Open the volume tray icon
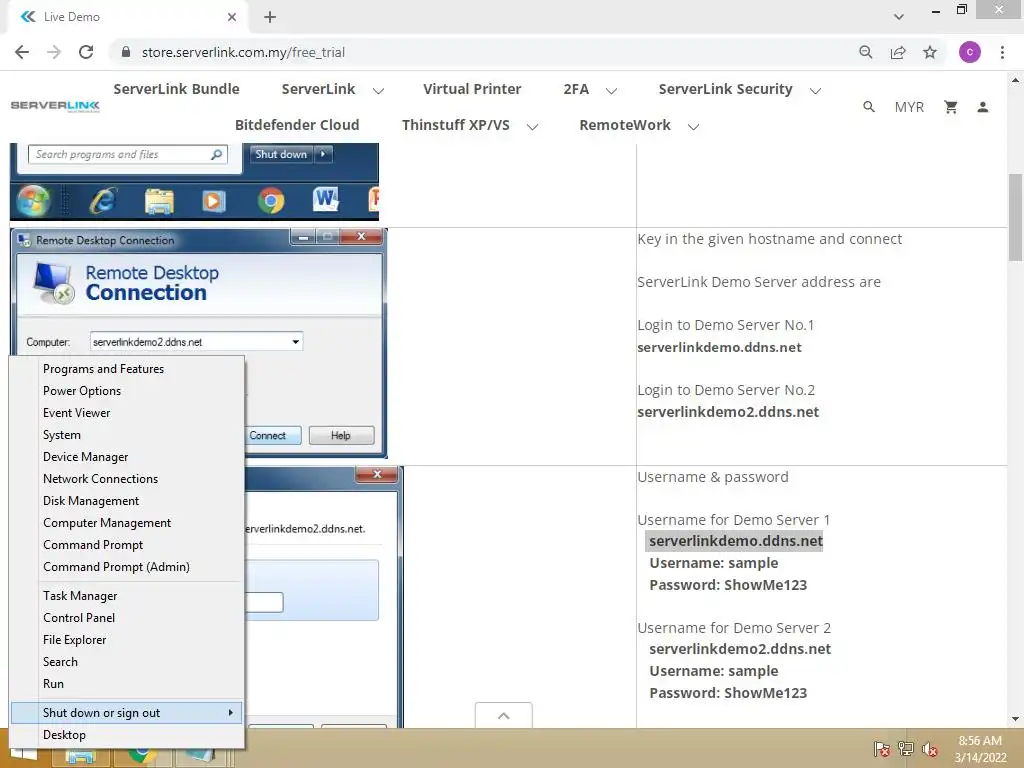This screenshot has height=768, width=1024. pos(930,749)
